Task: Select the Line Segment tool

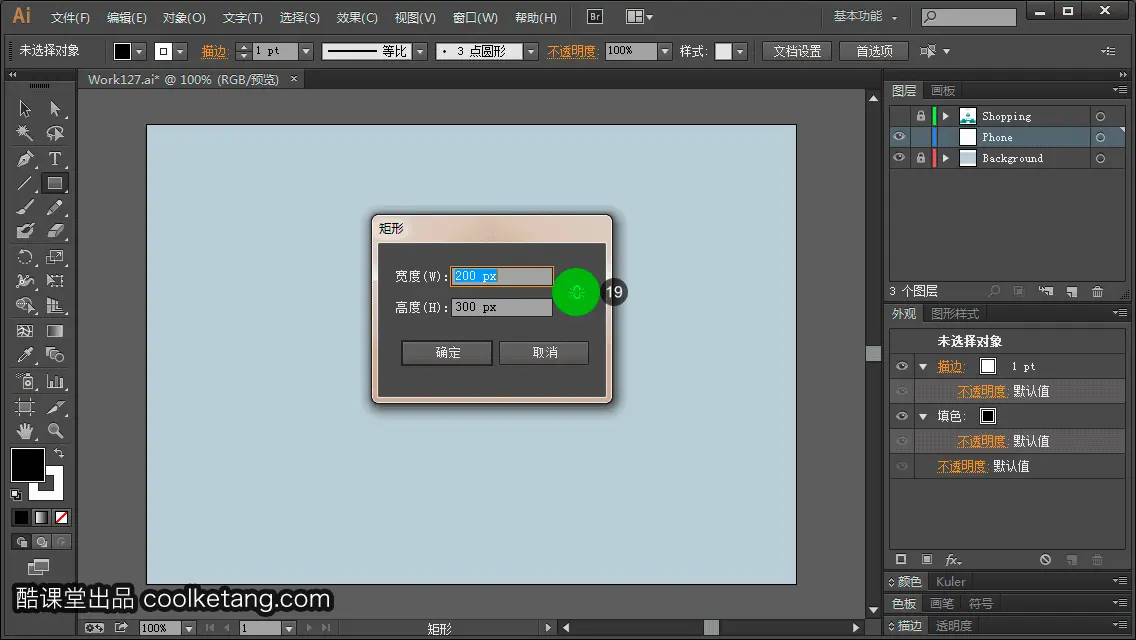Action: point(25,183)
